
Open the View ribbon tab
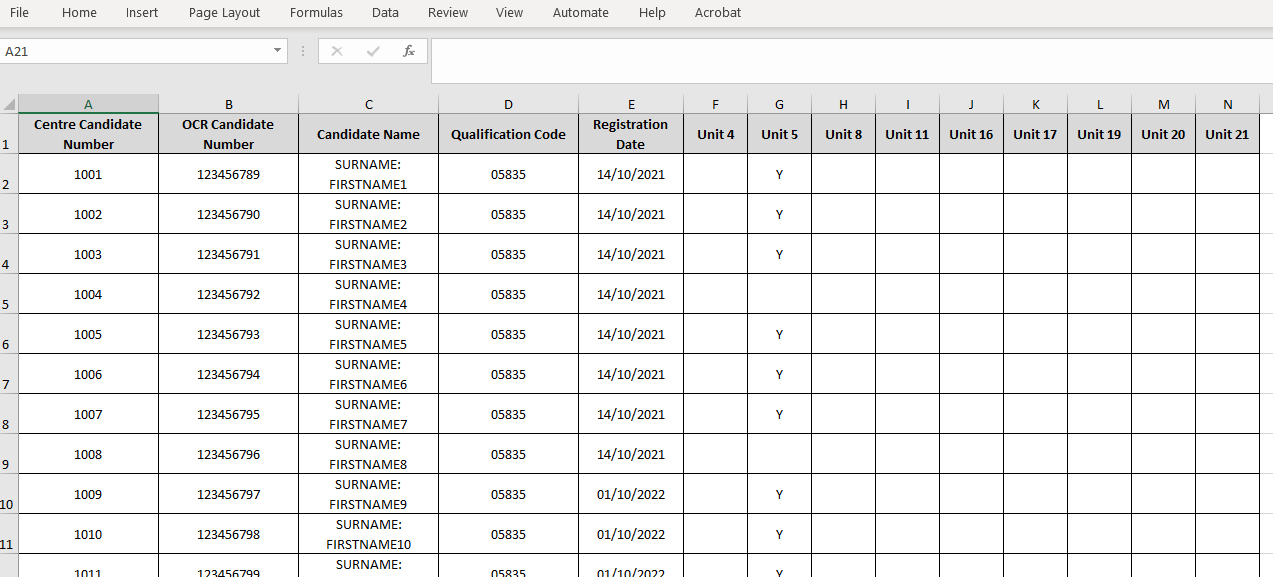[509, 13]
